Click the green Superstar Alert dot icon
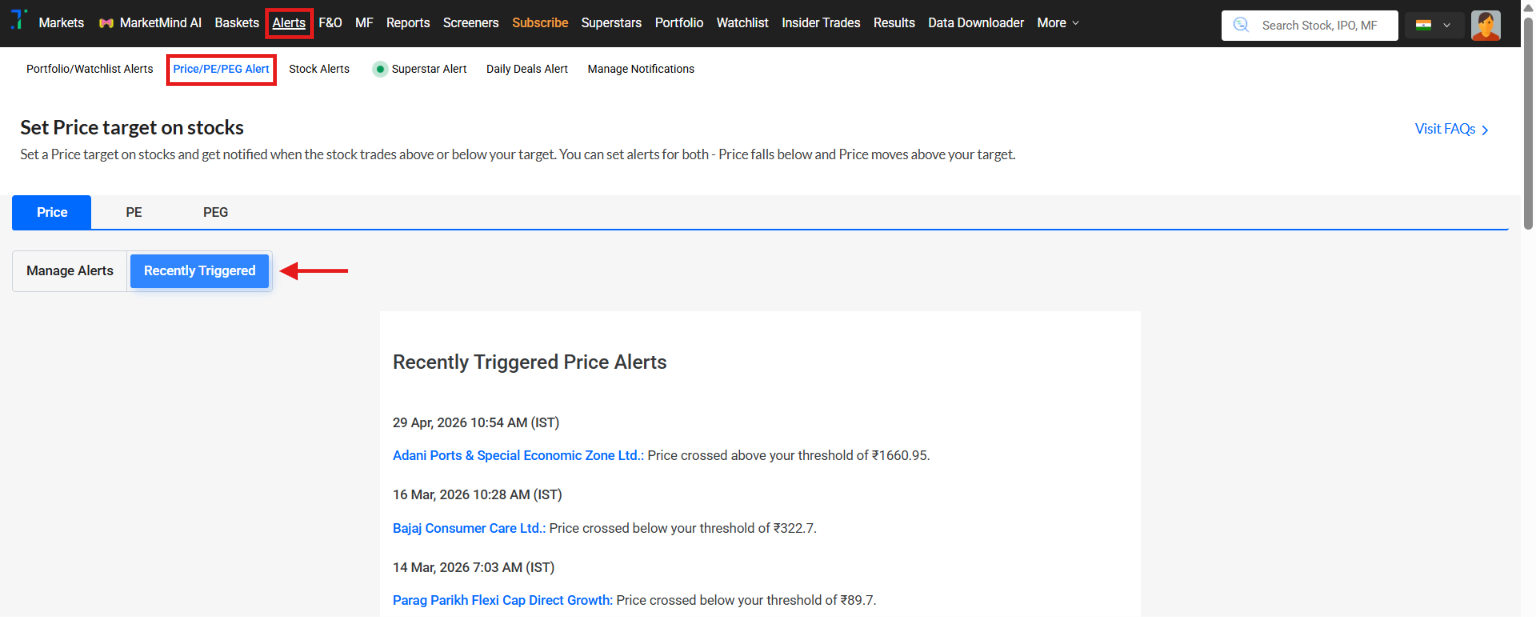 [x=380, y=69]
